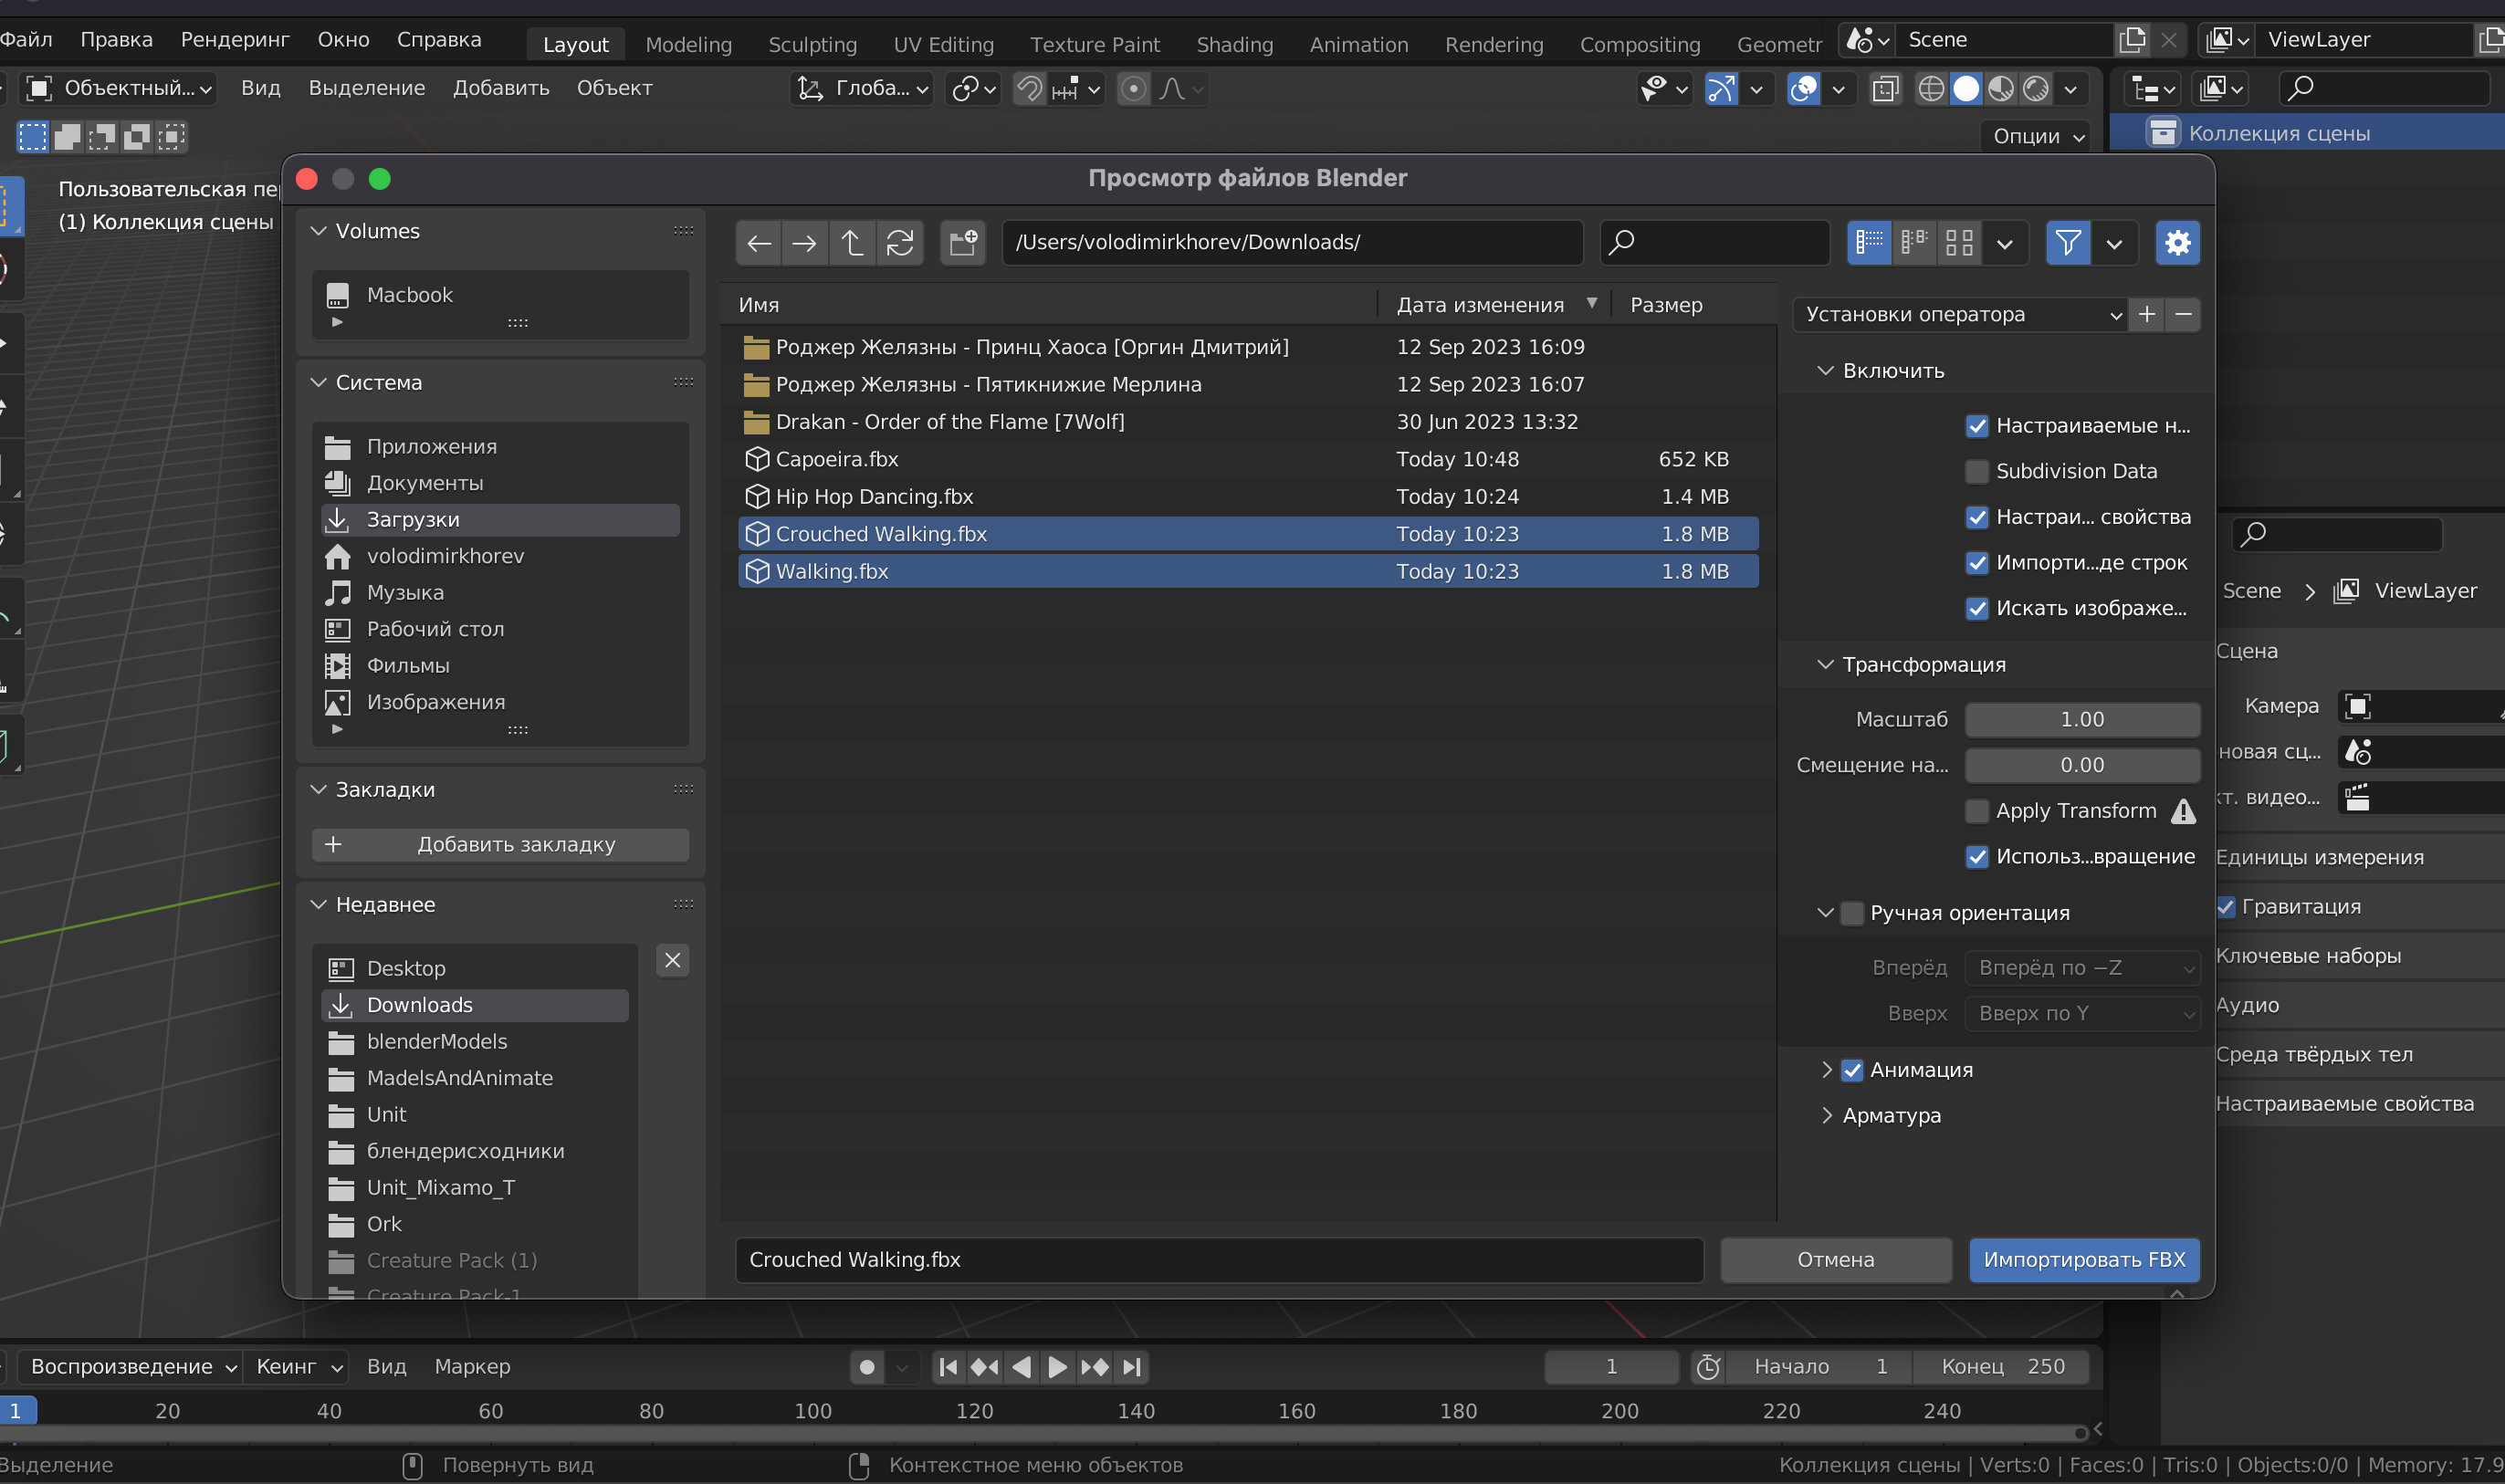
Task: Play the animation forward
Action: [x=1057, y=1366]
